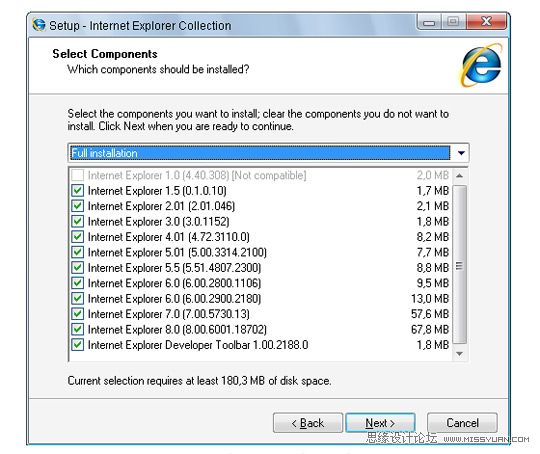The image size is (540, 454).
Task: Click the 13,0 MB size value
Action: coord(430,298)
